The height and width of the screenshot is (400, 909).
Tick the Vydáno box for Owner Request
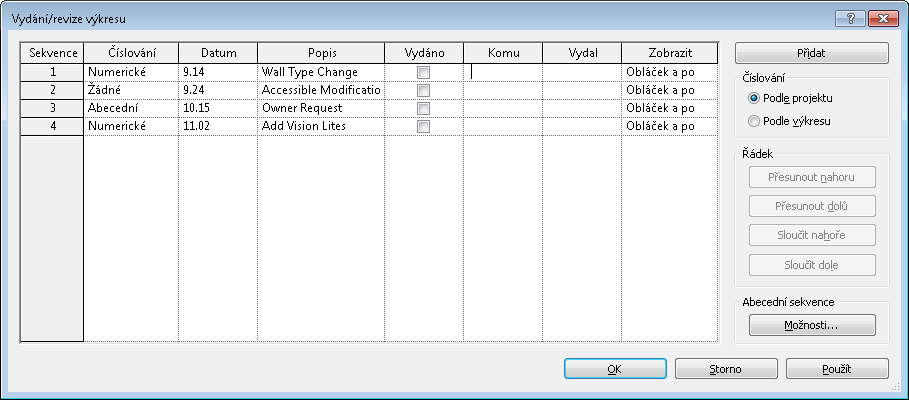click(424, 108)
